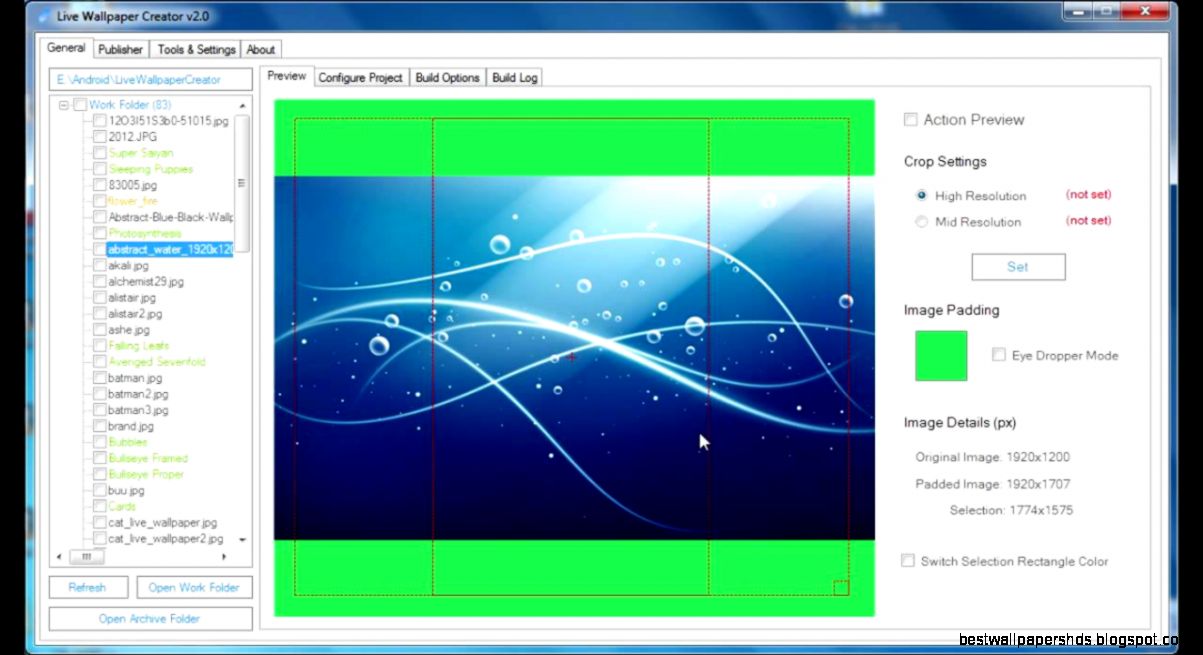Select Sleeping Puppies item in tree

151,169
